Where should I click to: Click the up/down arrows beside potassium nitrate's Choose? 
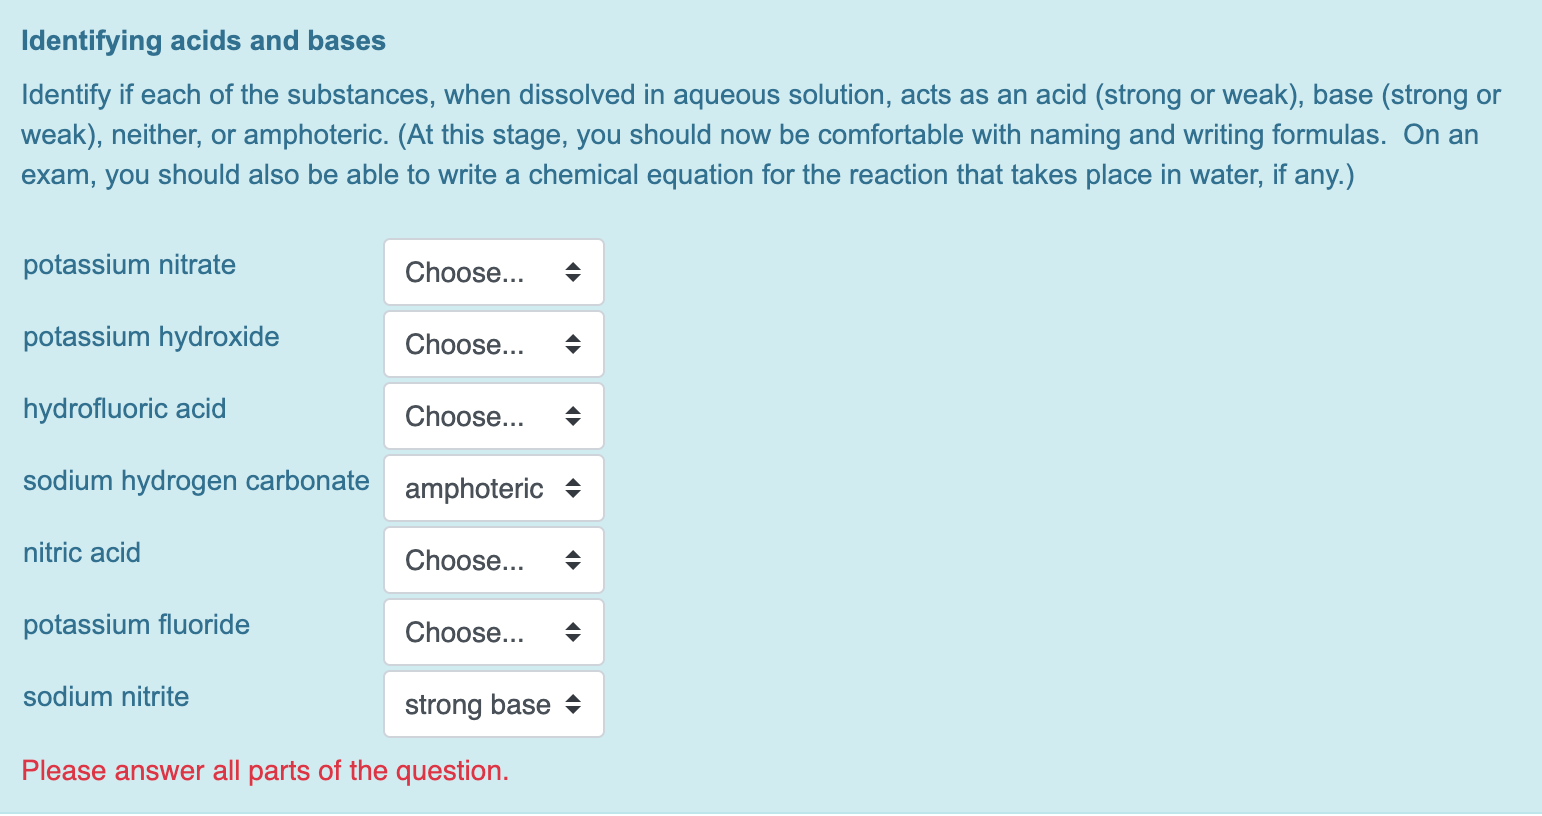click(x=572, y=272)
